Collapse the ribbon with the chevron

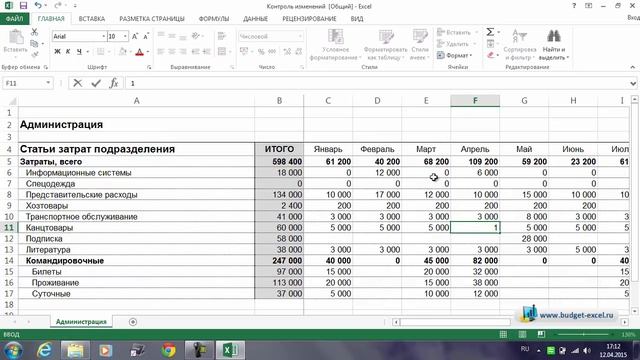click(633, 67)
